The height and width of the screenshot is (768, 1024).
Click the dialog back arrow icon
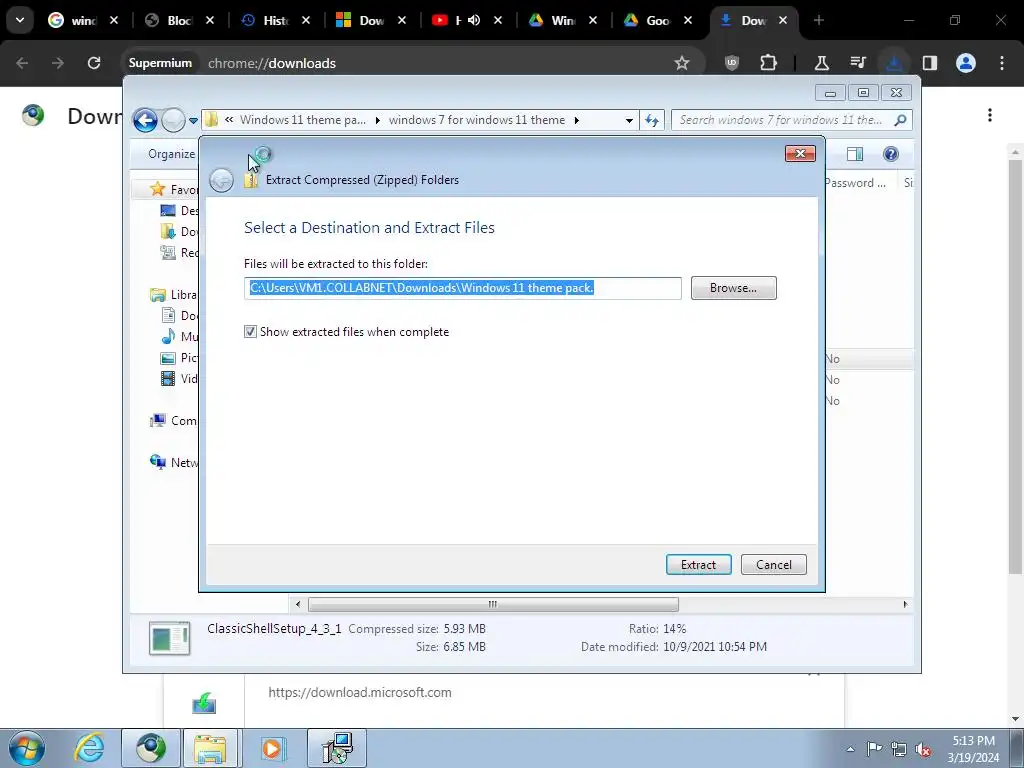point(221,180)
